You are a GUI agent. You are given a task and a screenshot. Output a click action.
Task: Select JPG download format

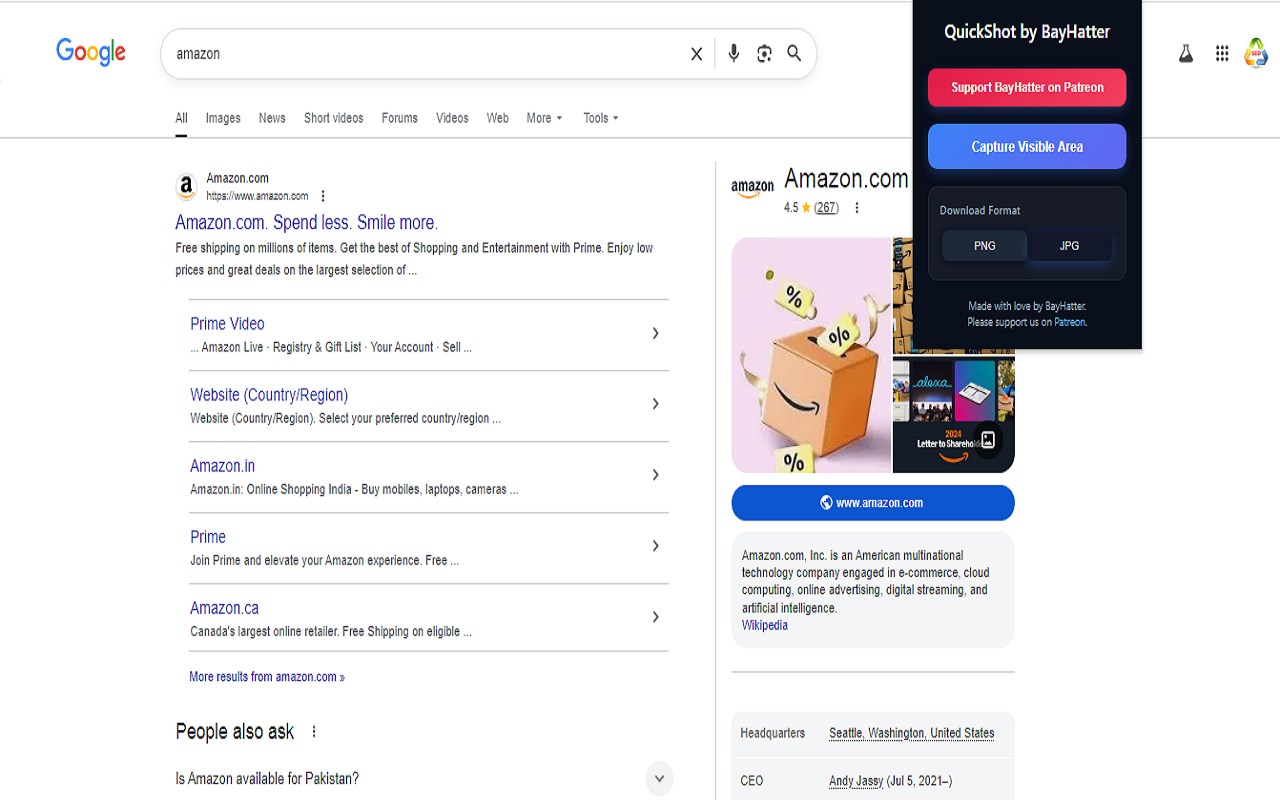(x=1070, y=246)
